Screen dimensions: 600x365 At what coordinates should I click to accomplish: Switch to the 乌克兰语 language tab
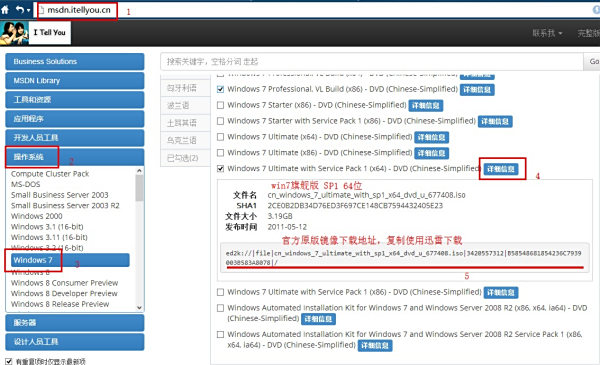185,140
